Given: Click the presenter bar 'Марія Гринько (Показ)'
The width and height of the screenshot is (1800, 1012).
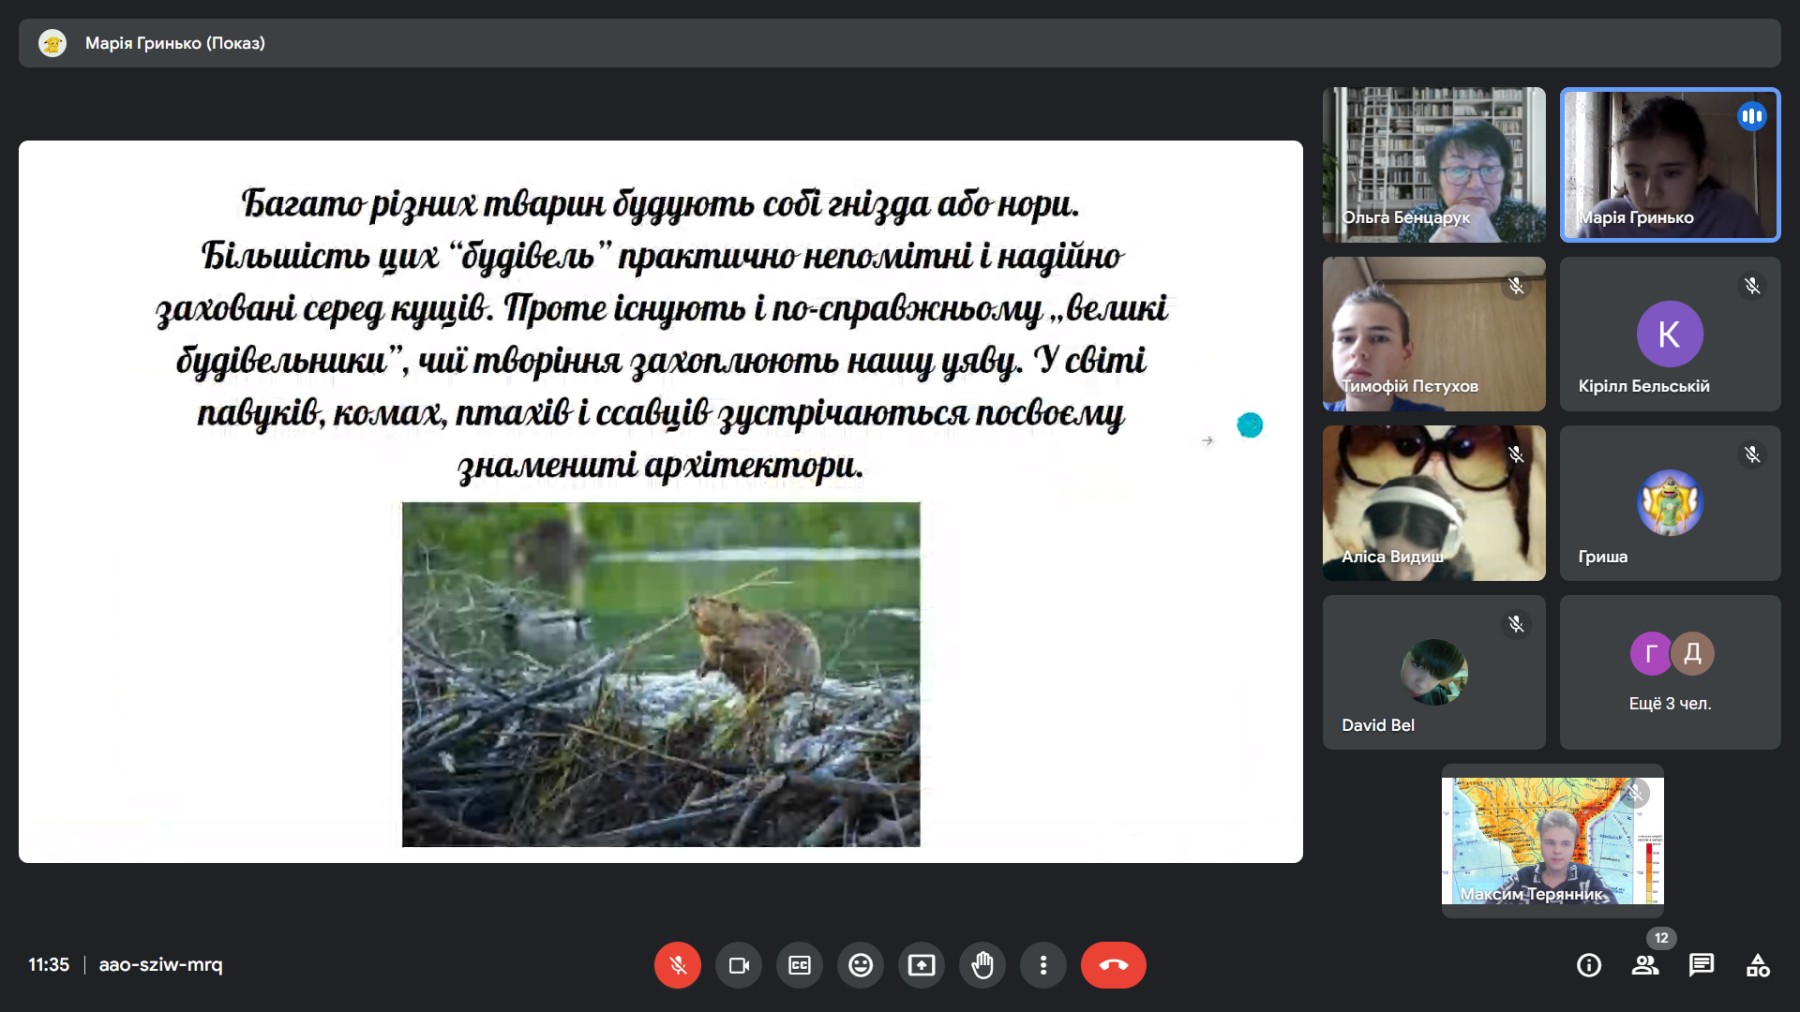Looking at the screenshot, I should [175, 43].
